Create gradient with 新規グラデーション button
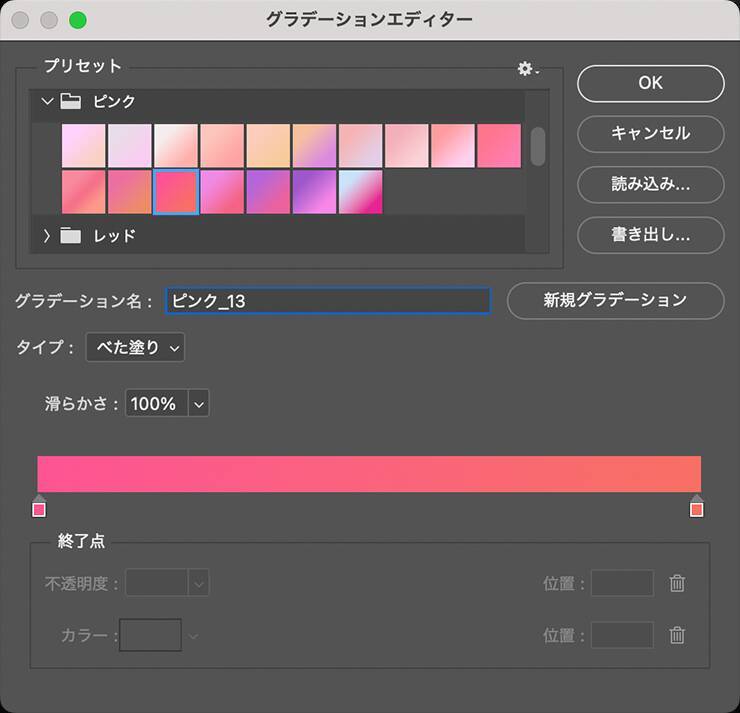The image size is (740, 713). [615, 300]
